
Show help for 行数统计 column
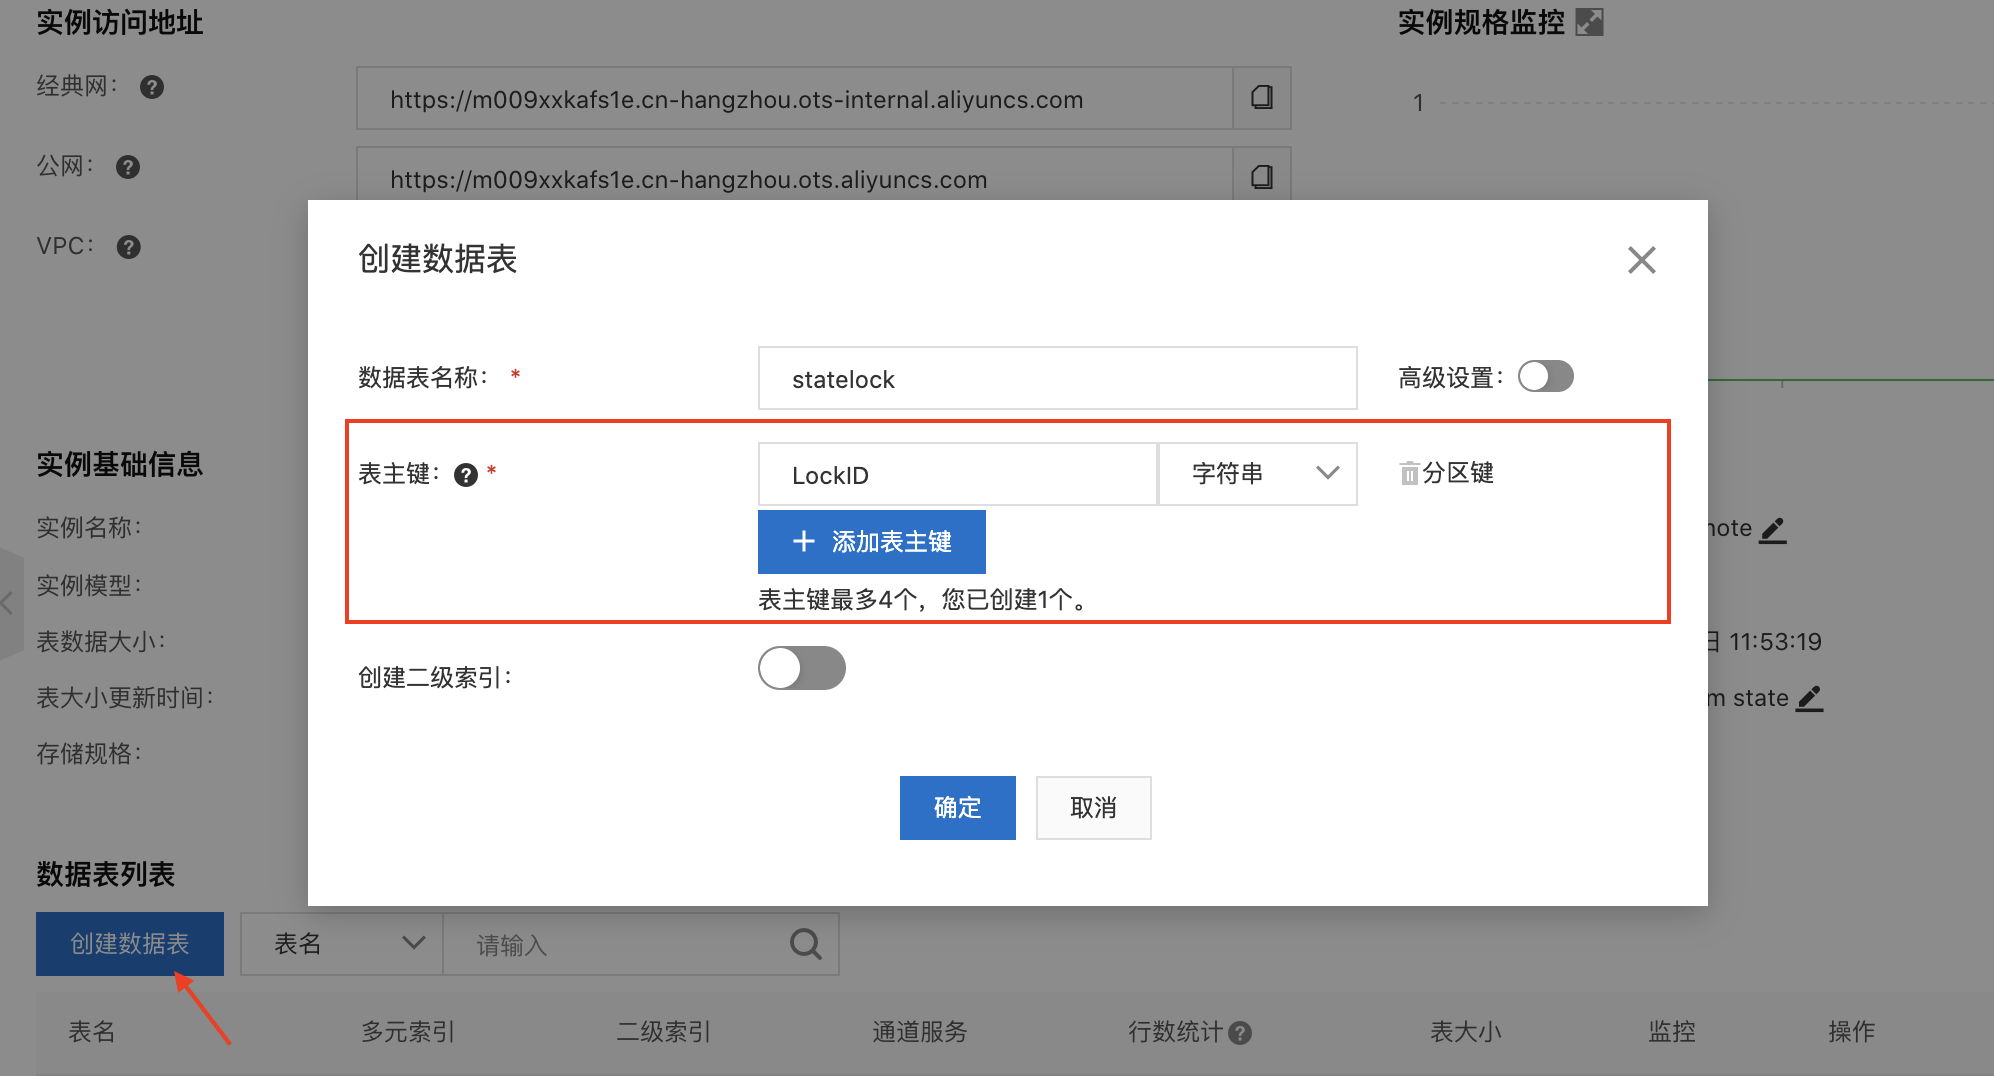coord(1240,1033)
